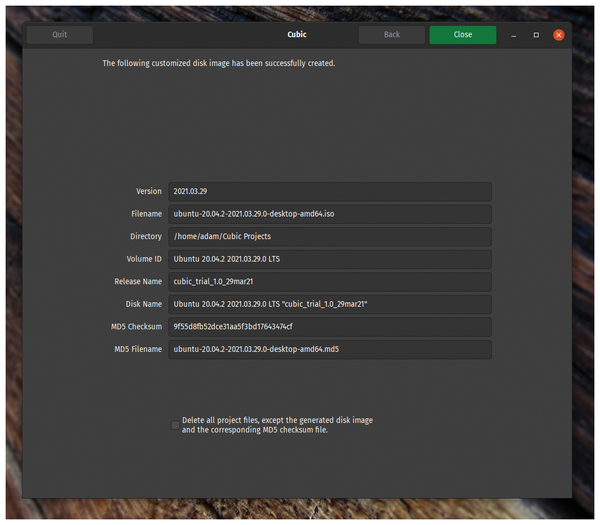Click the MD5 Checksum label

point(136,327)
